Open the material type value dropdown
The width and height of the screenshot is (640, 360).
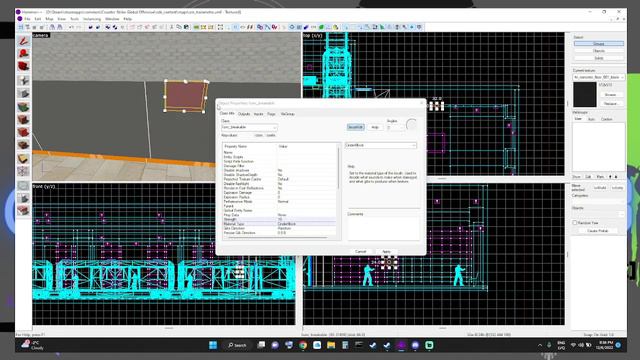(x=381, y=145)
